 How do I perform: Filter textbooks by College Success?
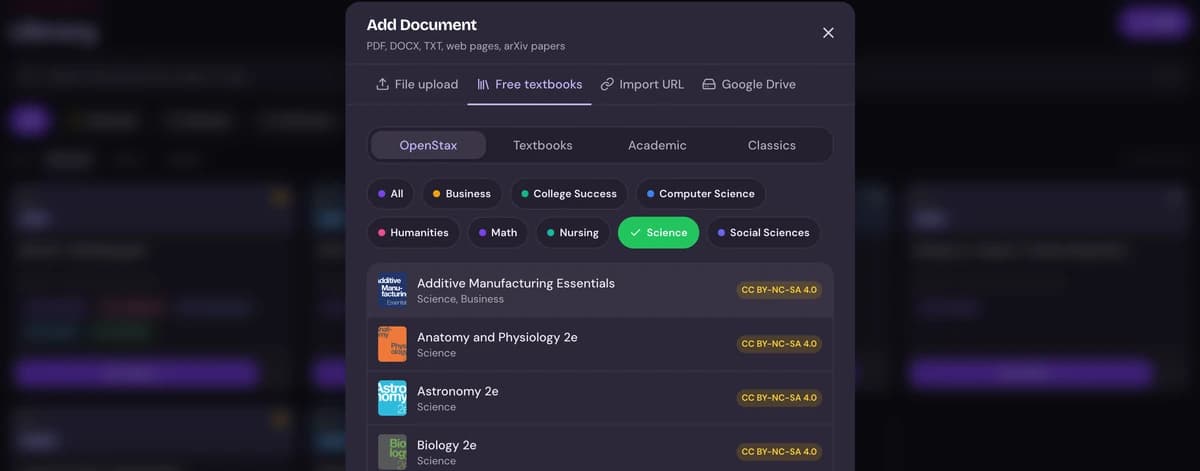[569, 194]
